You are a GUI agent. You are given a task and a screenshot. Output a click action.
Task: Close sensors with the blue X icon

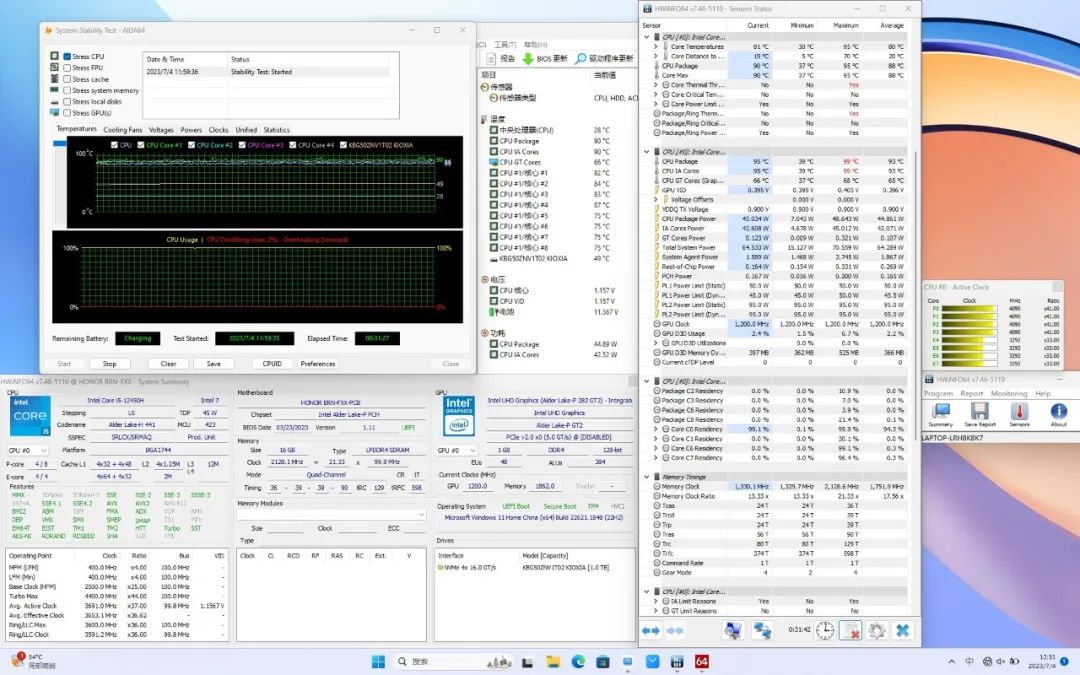(x=902, y=630)
